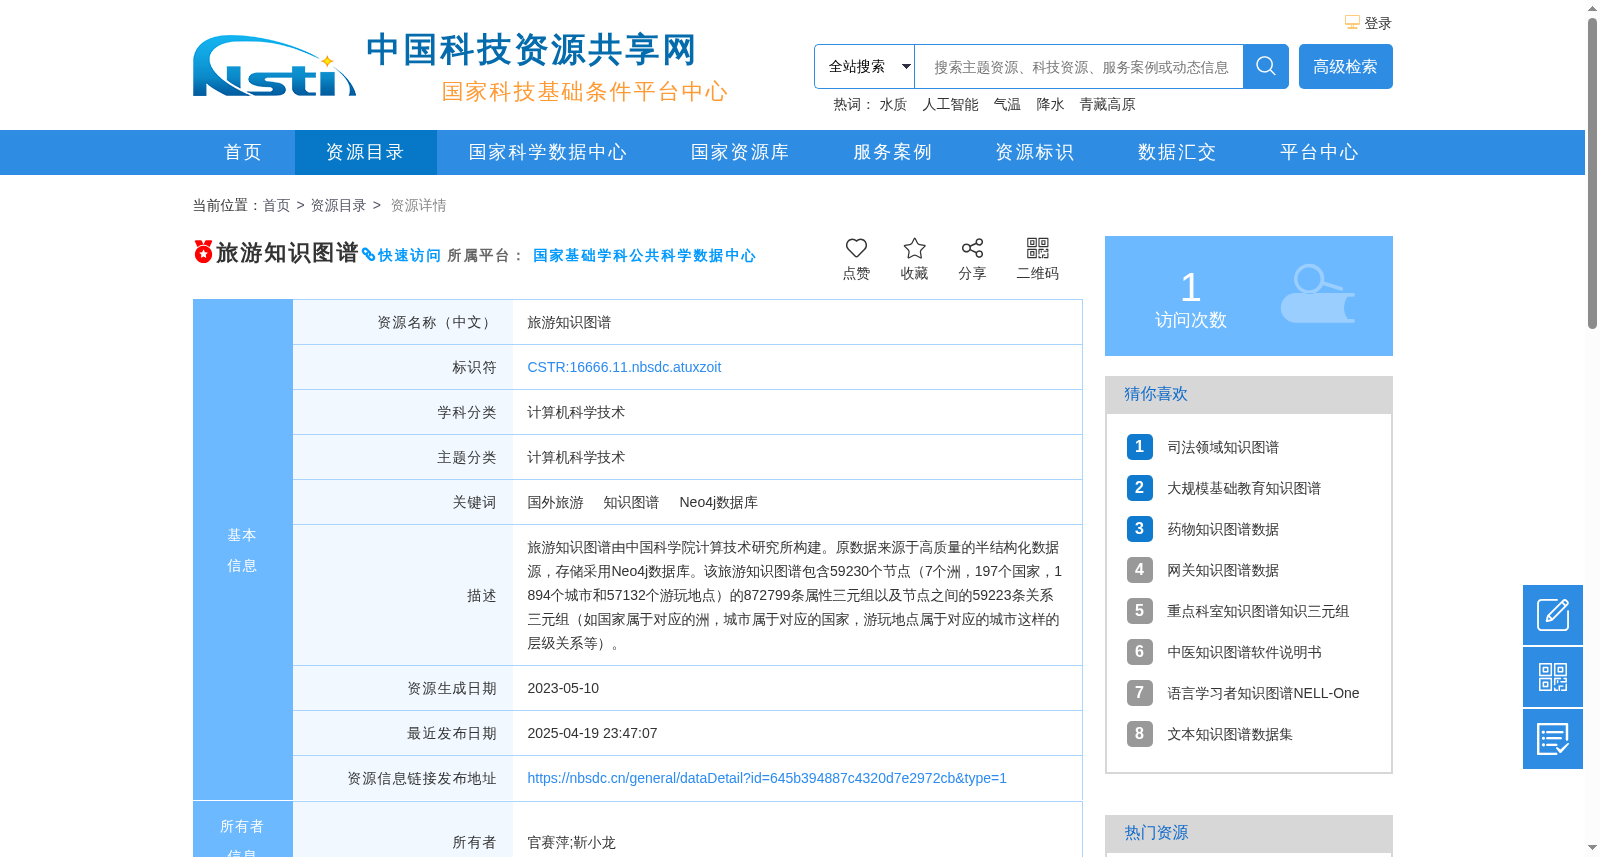Click the 旅游知识图谱 resource title heading
The image size is (1600, 857).
point(287,253)
